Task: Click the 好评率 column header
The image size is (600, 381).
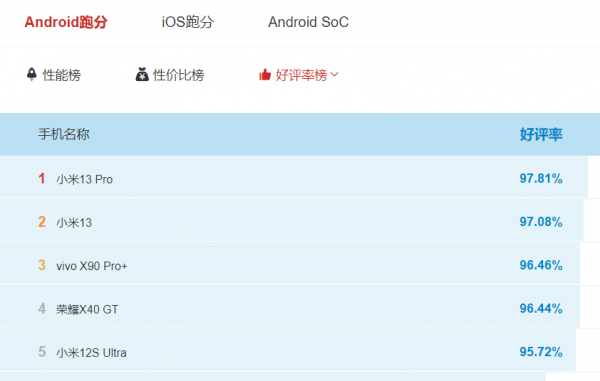Action: coord(541,134)
